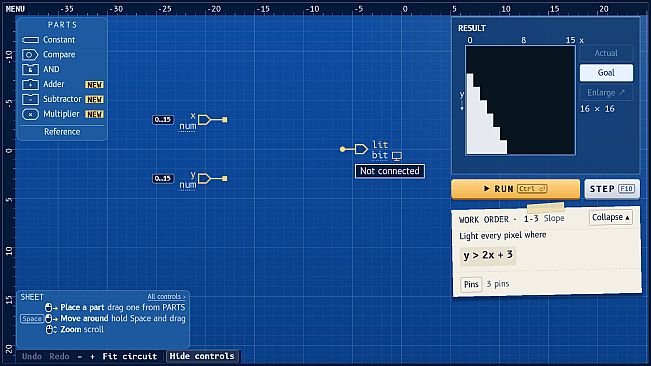This screenshot has height=366, width=651.
Task: Click the 16 × 16 size label
Action: coord(597,109)
